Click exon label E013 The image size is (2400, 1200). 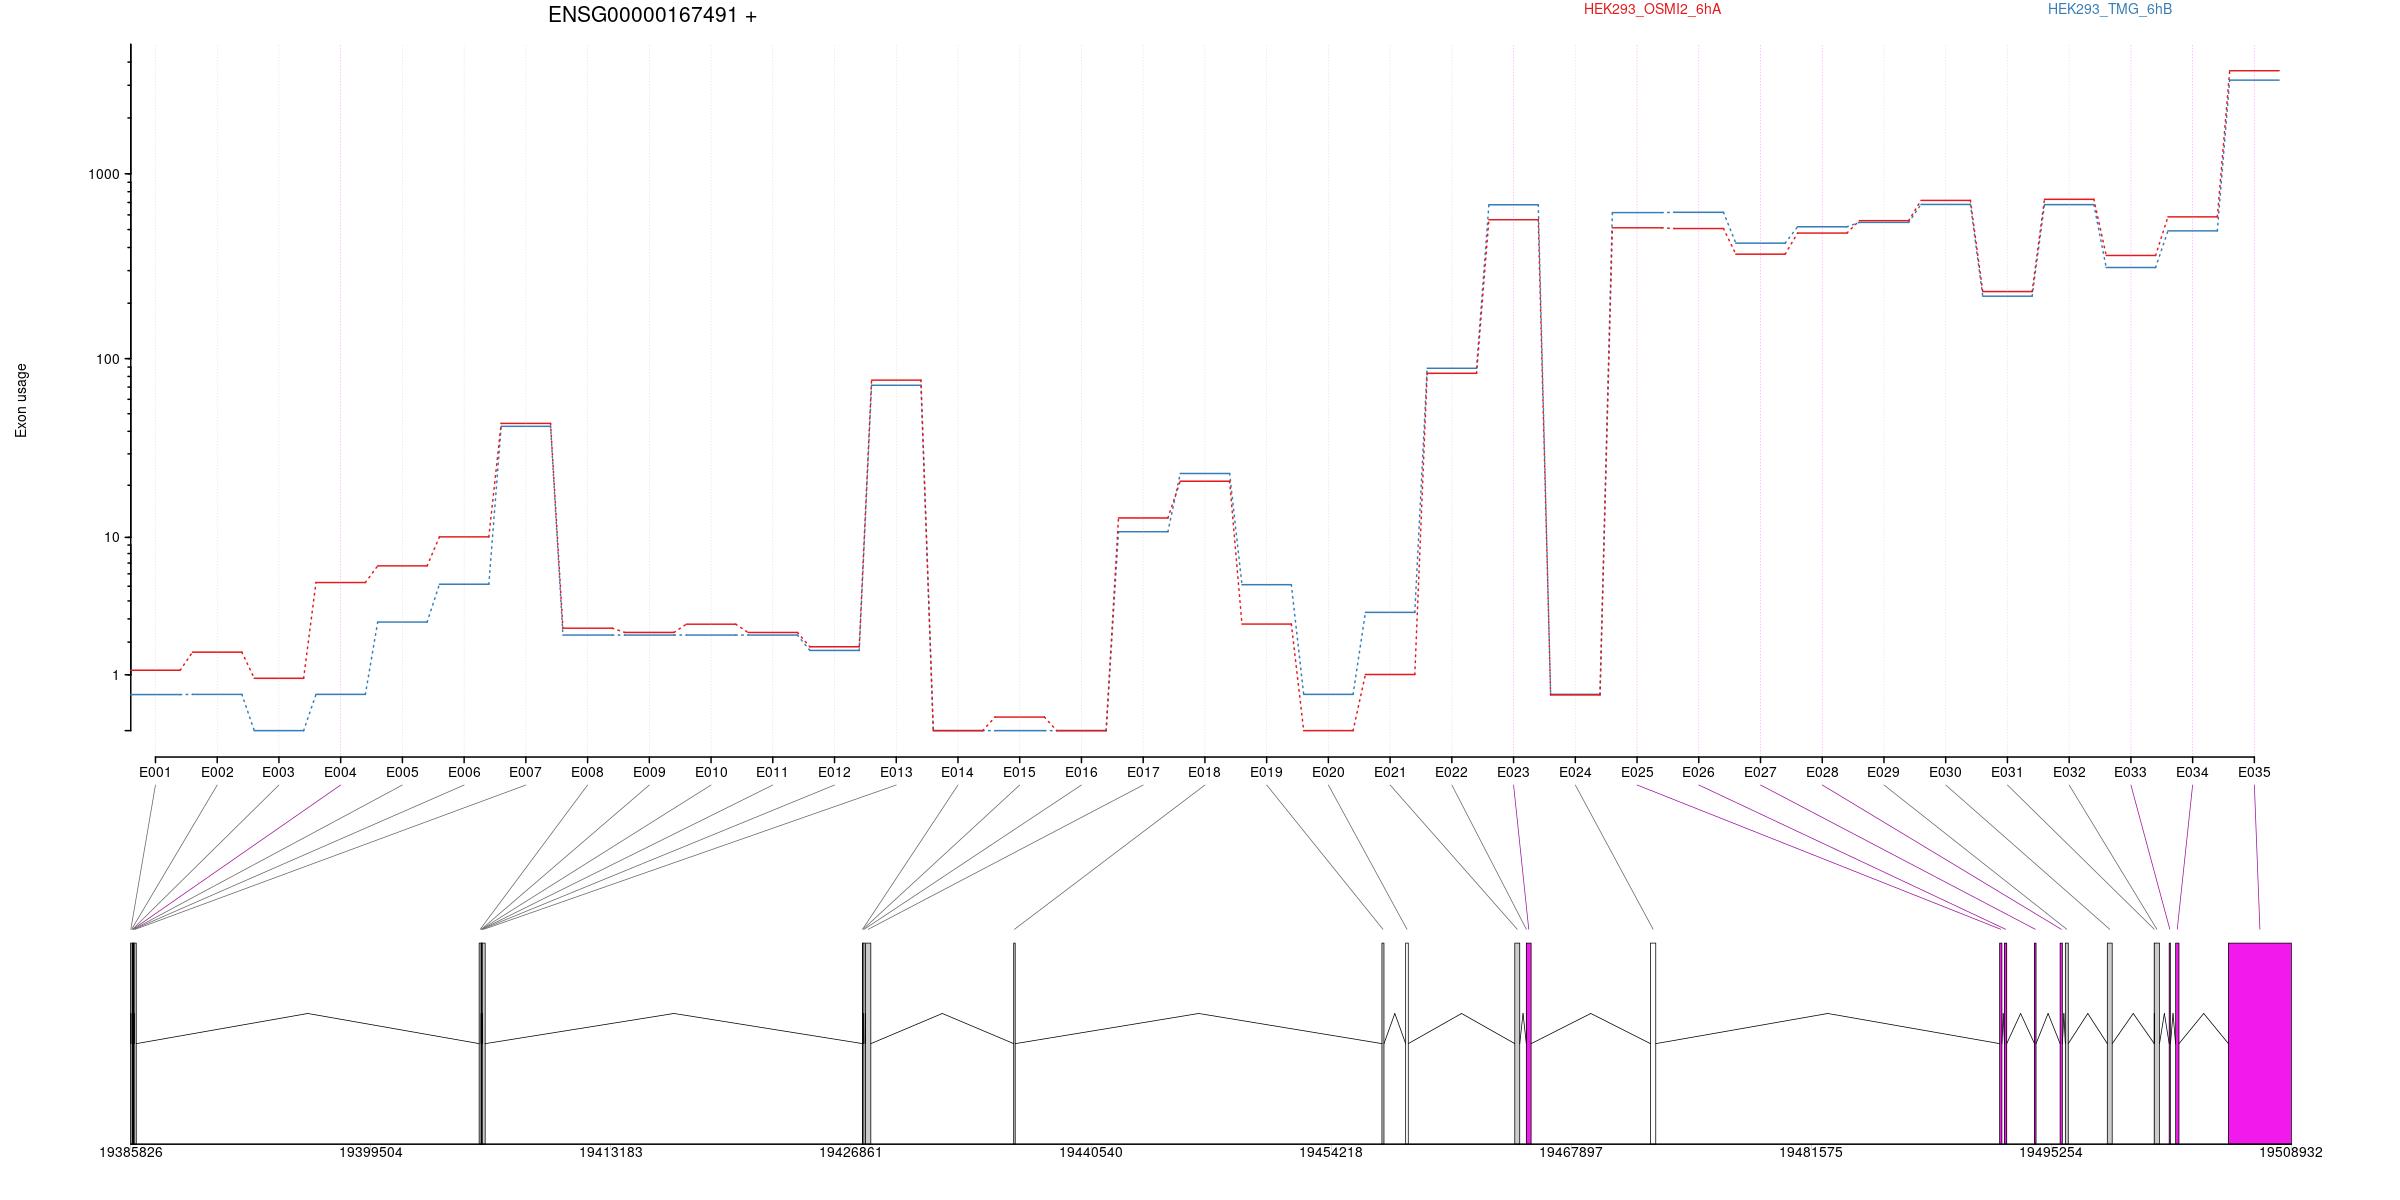(896, 772)
